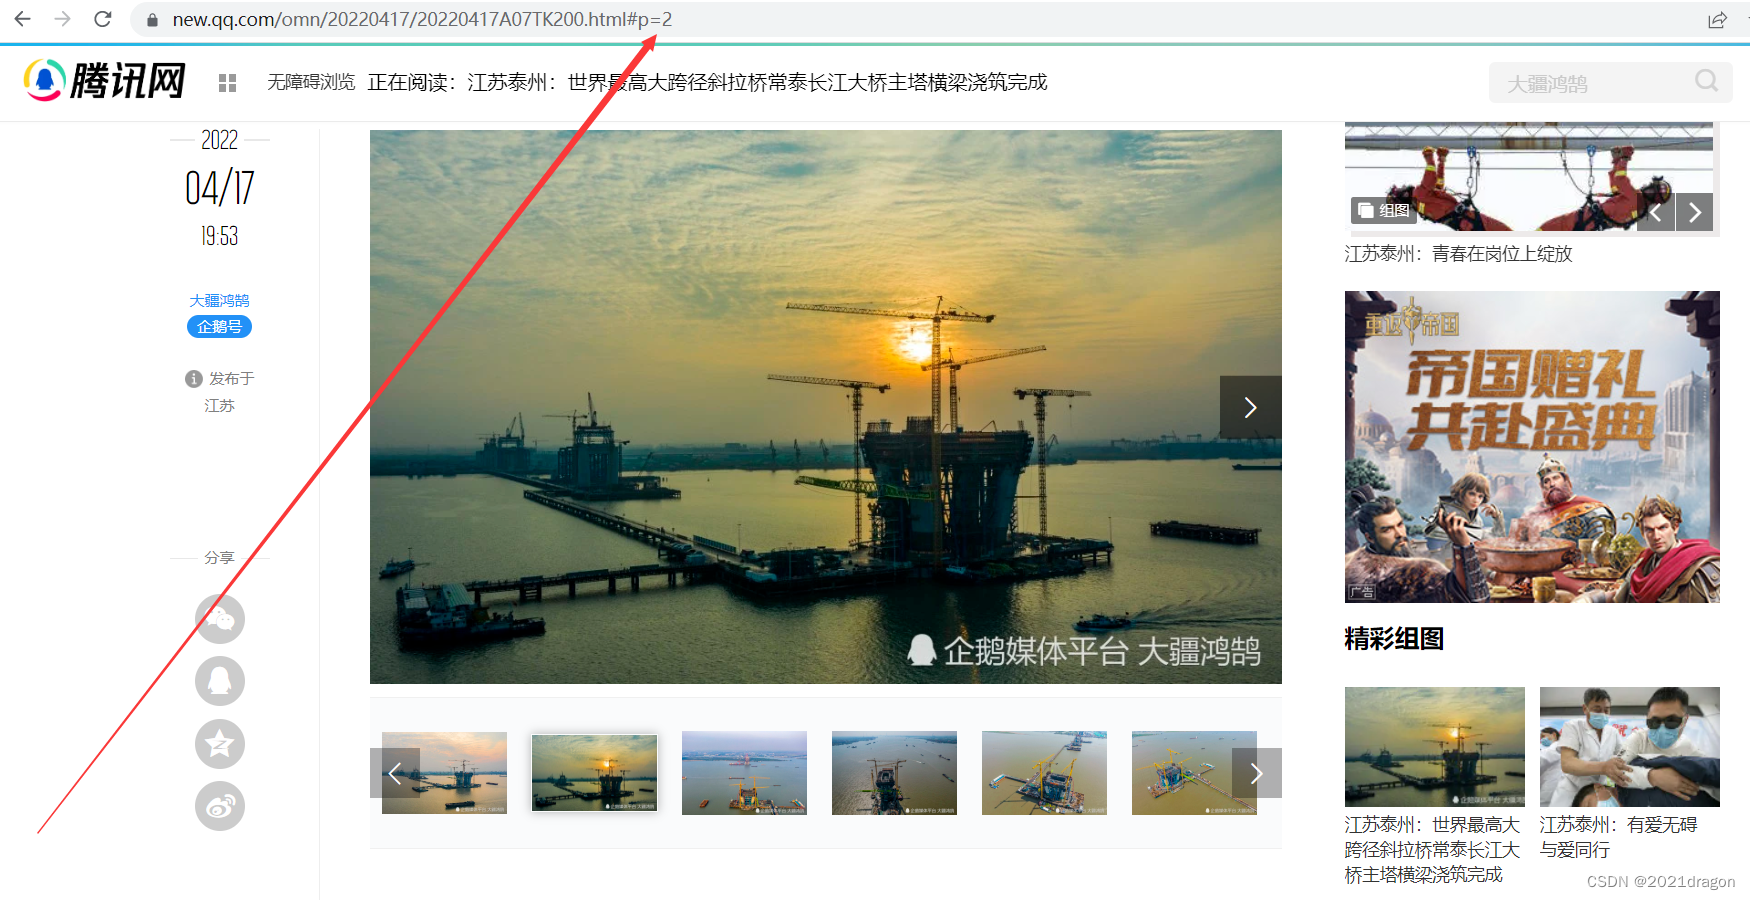Open the 无障碍浏览 accessibility browsing link

pyautogui.click(x=311, y=82)
